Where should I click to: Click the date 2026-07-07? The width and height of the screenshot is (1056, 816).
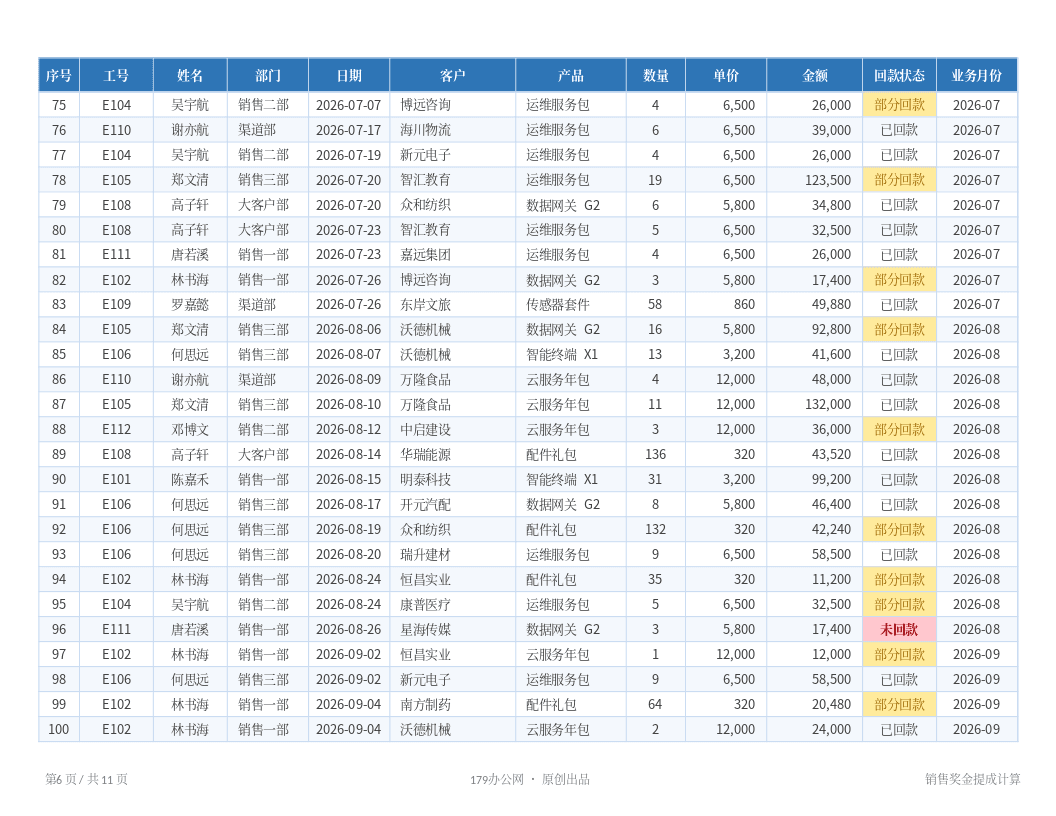coord(348,105)
